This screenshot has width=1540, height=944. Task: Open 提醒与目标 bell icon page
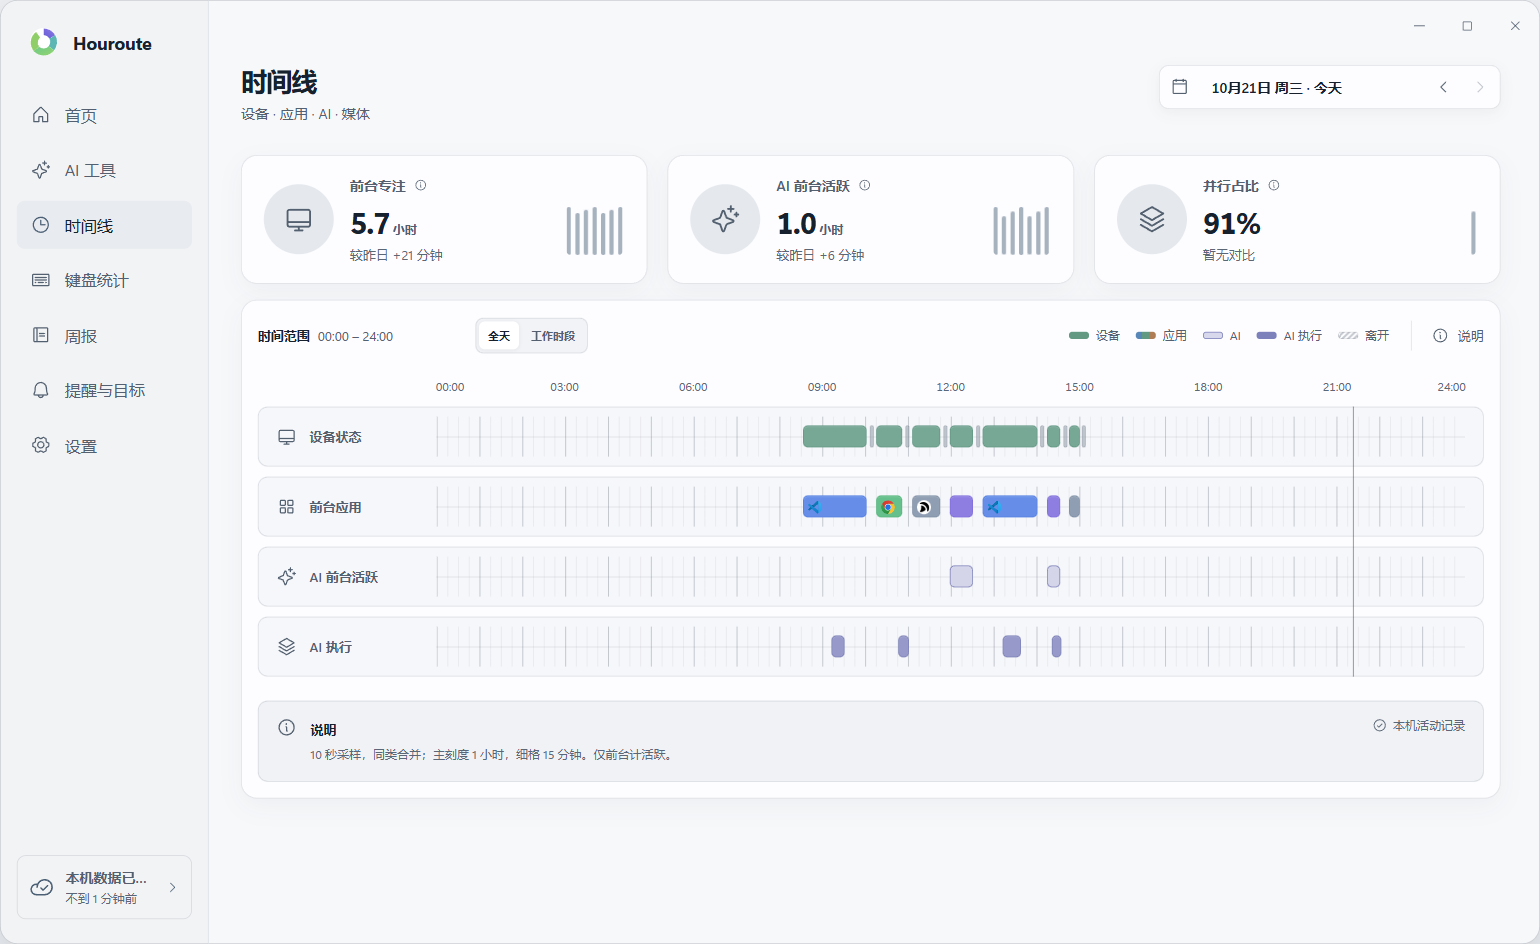tap(104, 391)
